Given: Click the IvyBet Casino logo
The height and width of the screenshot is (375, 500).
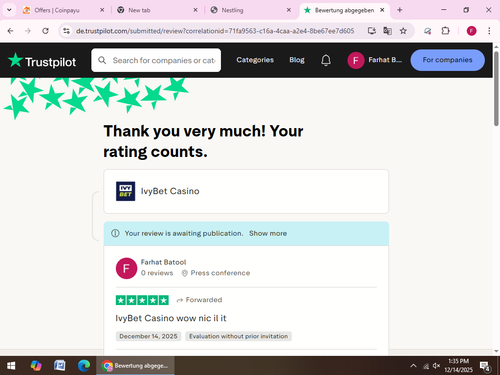Looking at the screenshot, I should tap(125, 191).
